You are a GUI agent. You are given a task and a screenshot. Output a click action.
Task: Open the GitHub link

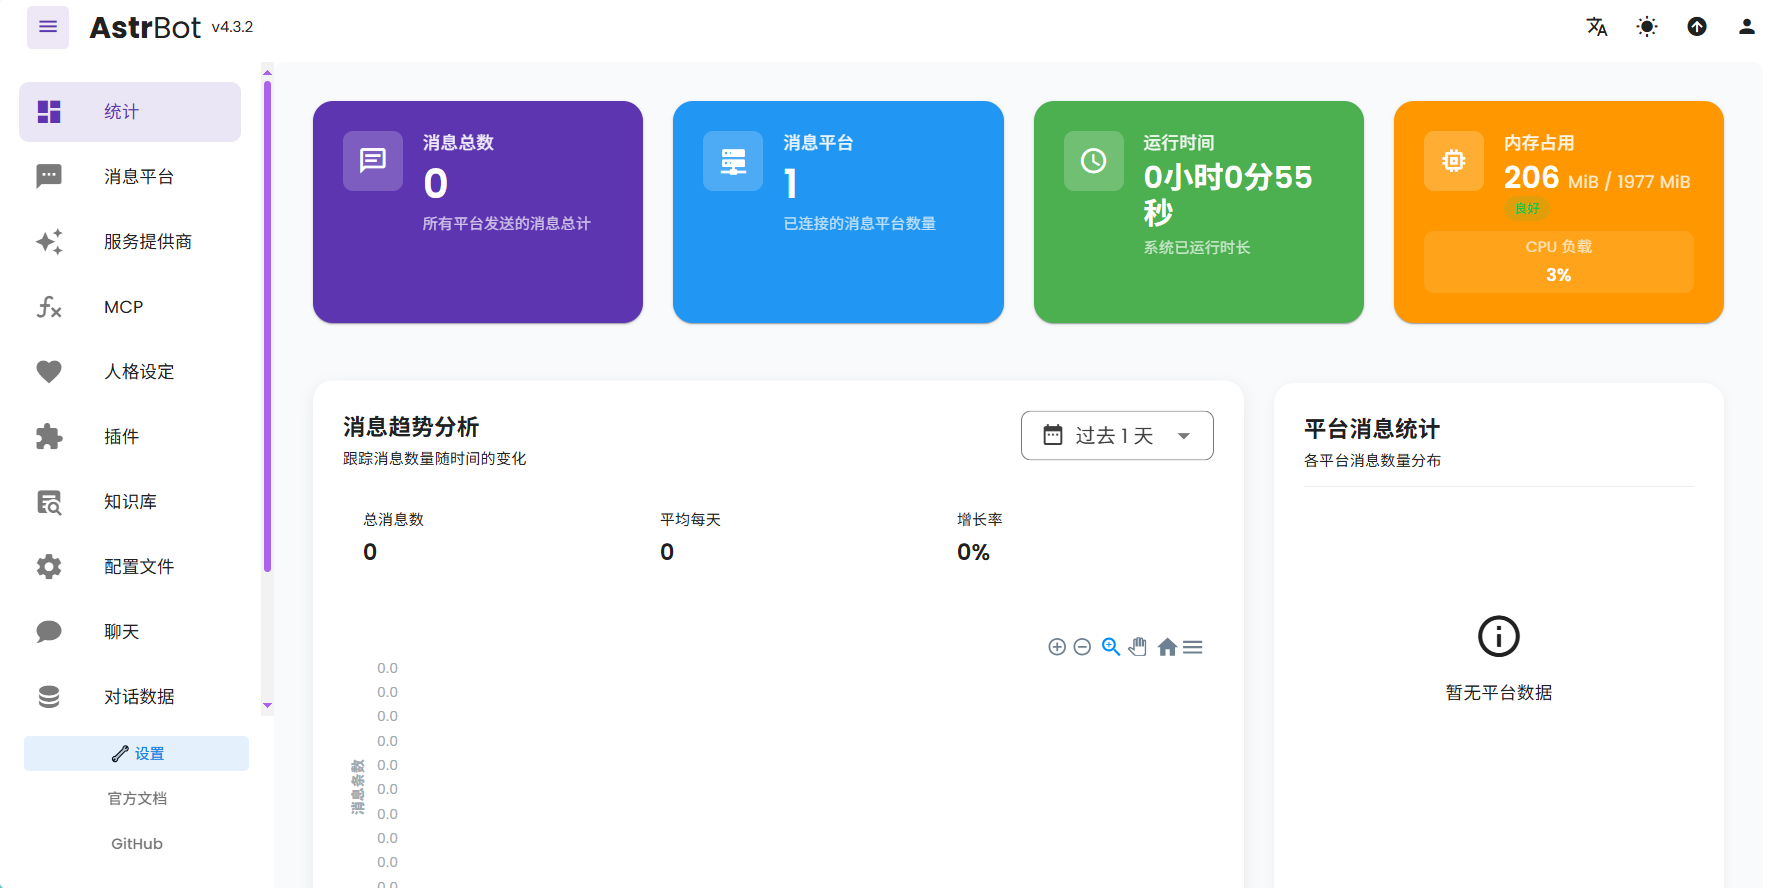(x=137, y=844)
